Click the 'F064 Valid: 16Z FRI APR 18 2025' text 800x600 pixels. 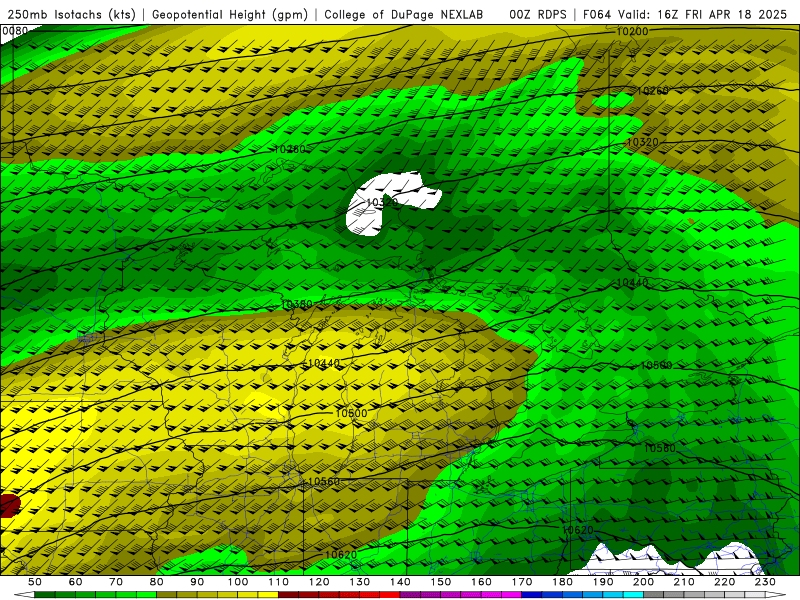tap(685, 15)
